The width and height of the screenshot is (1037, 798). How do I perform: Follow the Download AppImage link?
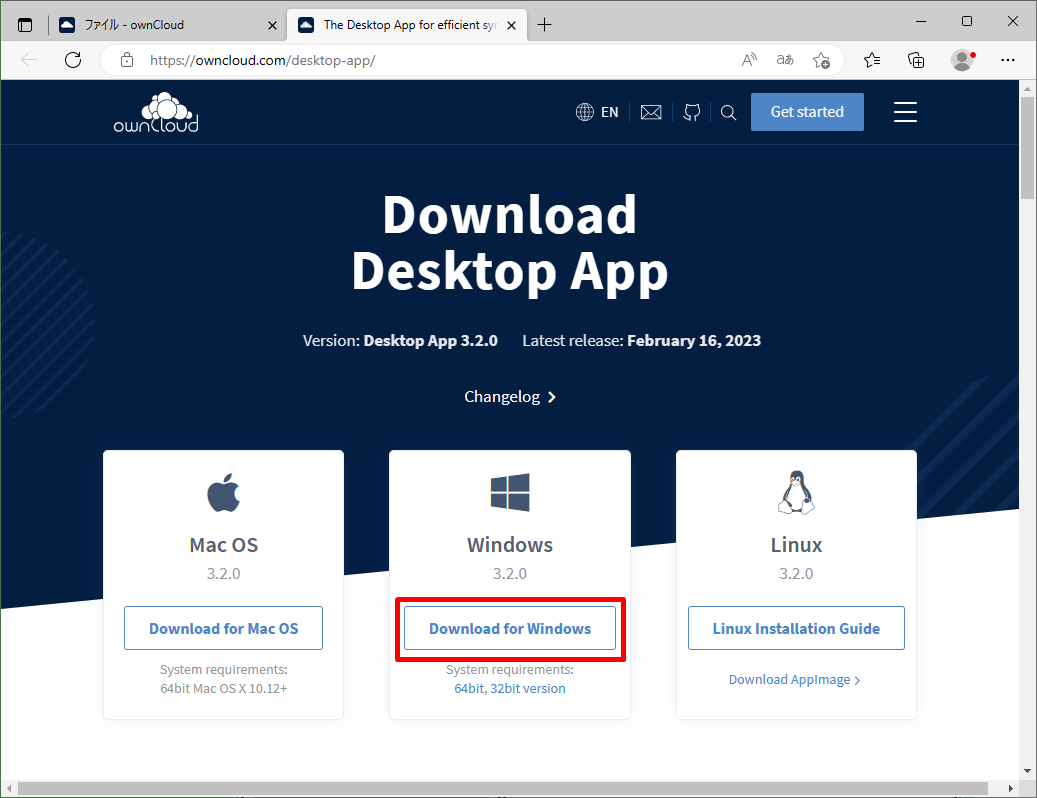tap(794, 680)
